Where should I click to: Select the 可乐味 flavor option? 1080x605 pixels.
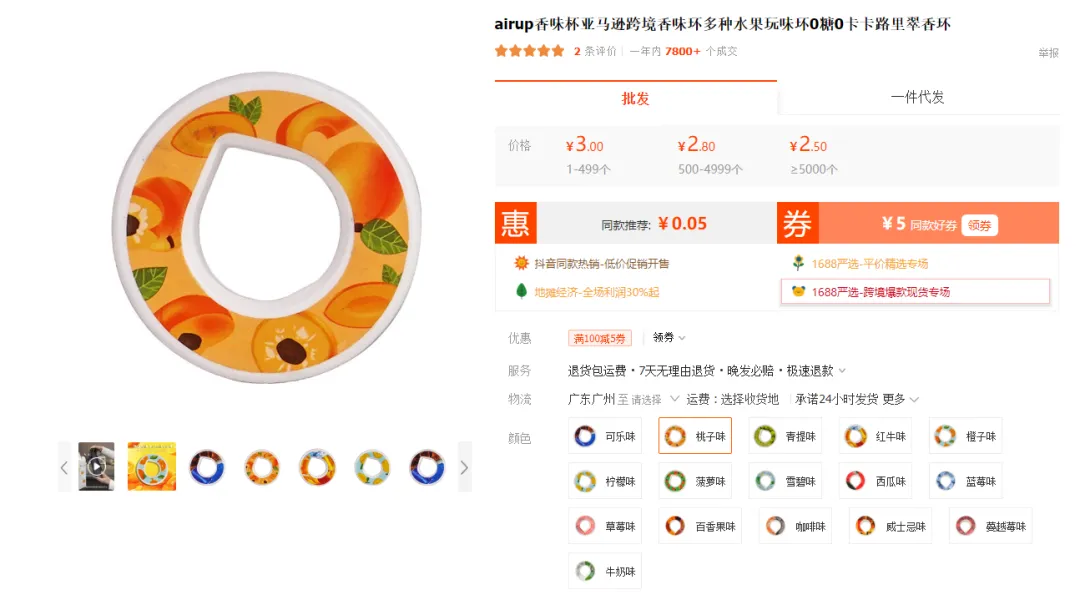[x=604, y=435]
